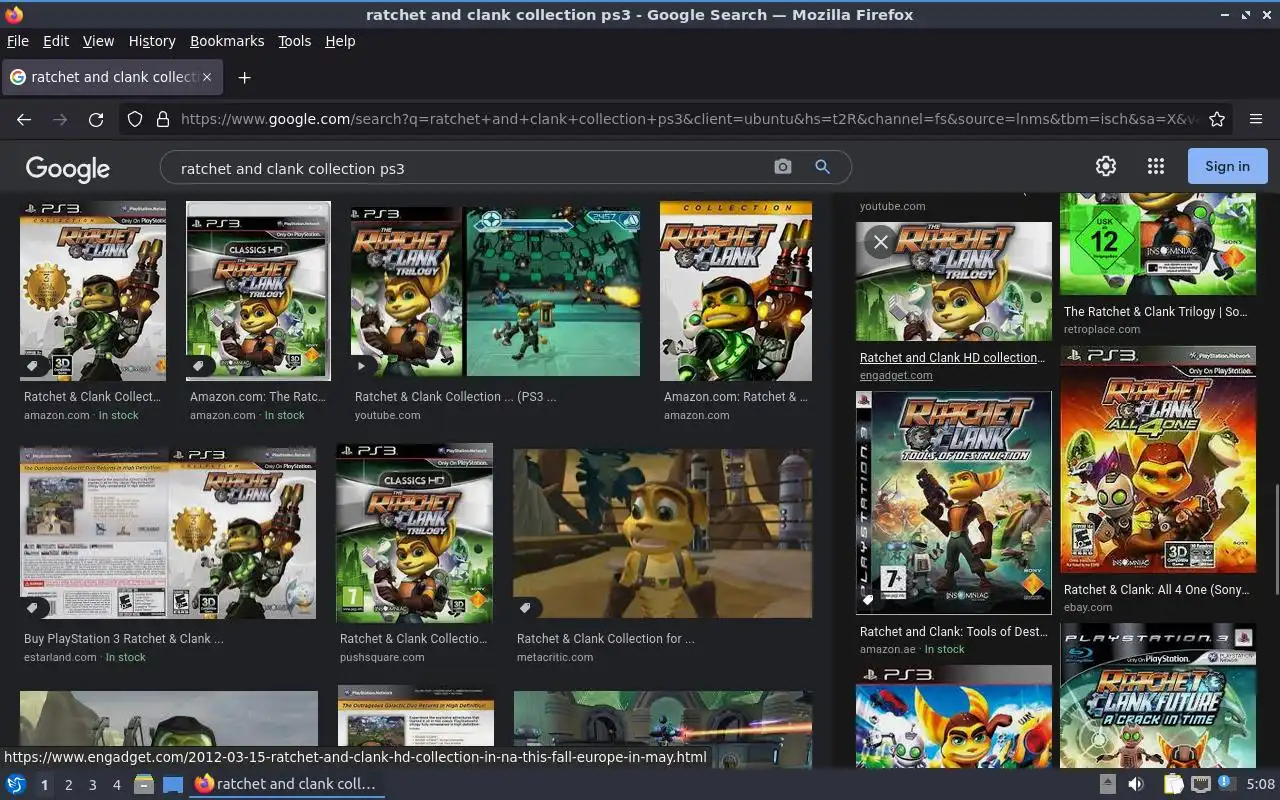The width and height of the screenshot is (1280, 800).
Task: Open the large Trilogy preview image
Action: click(x=954, y=281)
